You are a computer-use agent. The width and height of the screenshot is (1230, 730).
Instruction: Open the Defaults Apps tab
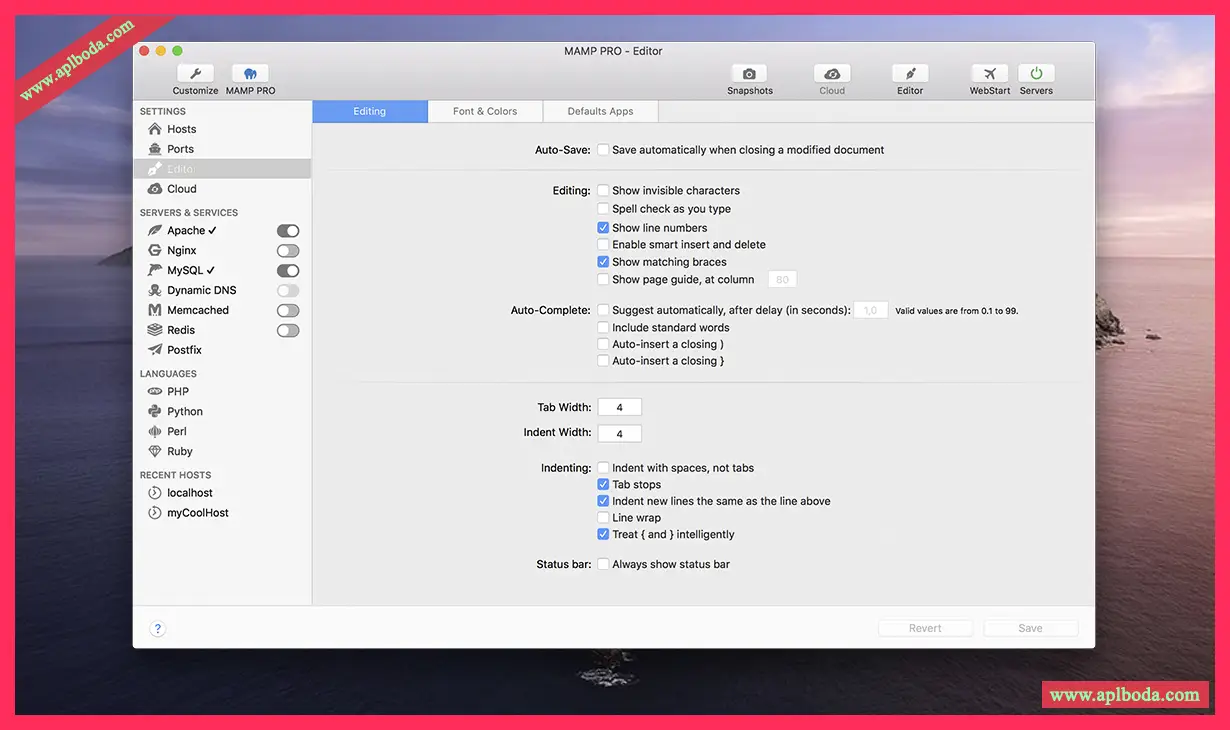point(600,111)
